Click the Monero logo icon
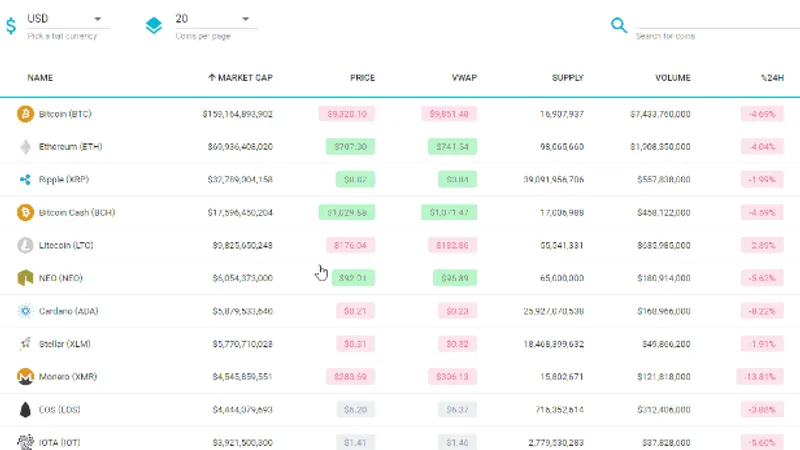The width and height of the screenshot is (800, 450). [x=25, y=377]
